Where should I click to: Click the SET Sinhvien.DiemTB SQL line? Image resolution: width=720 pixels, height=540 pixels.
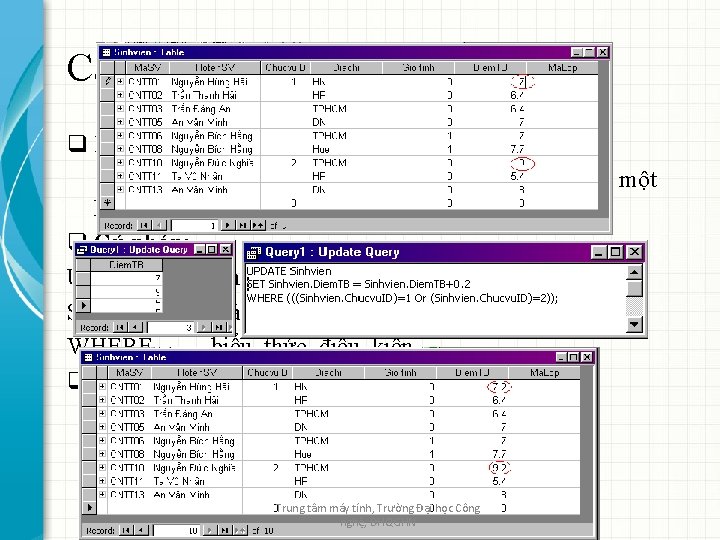(359, 284)
